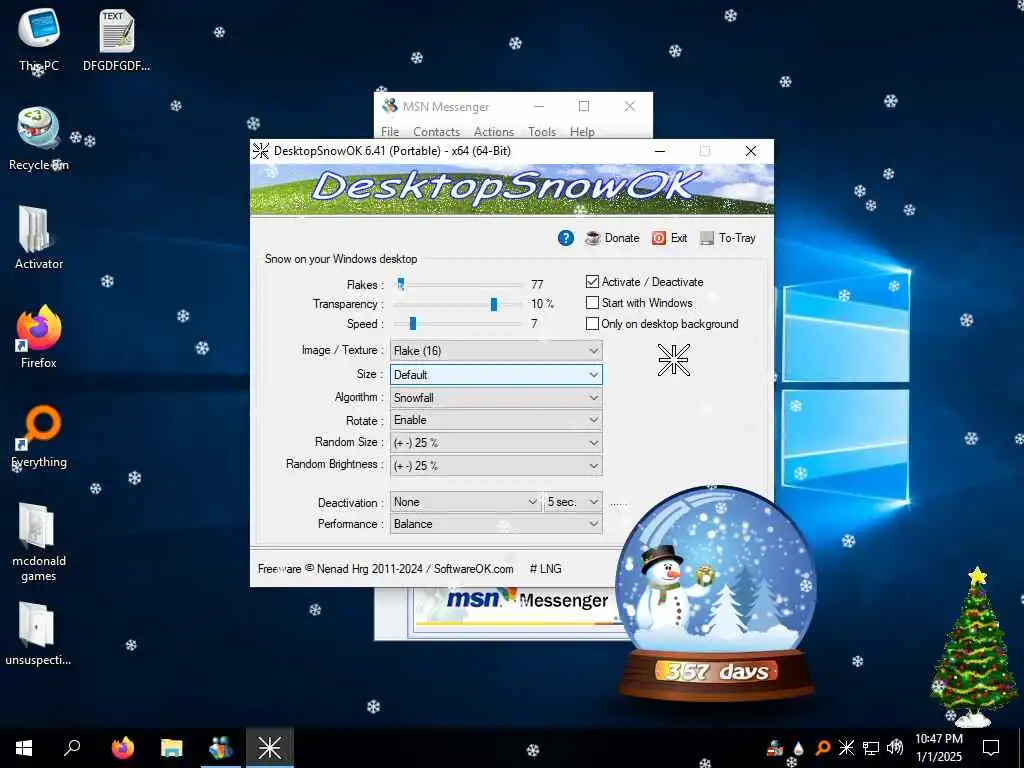Enable Start with Windows checkbox
The image size is (1024, 768).
(592, 303)
